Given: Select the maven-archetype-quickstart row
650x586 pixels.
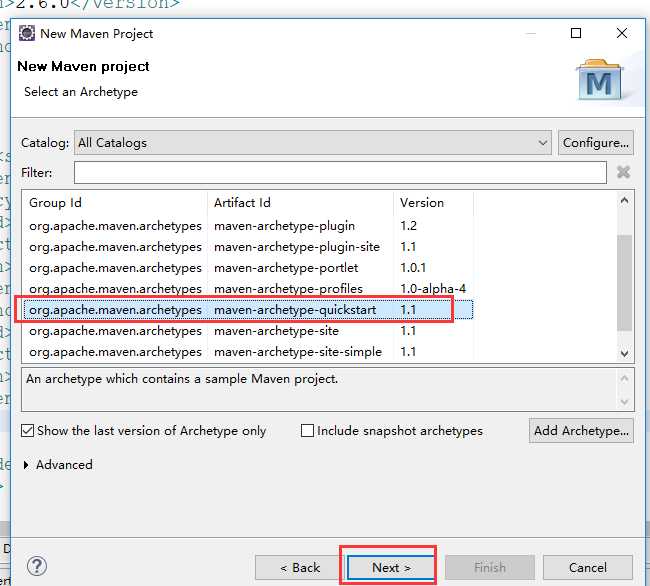Looking at the screenshot, I should (248, 310).
